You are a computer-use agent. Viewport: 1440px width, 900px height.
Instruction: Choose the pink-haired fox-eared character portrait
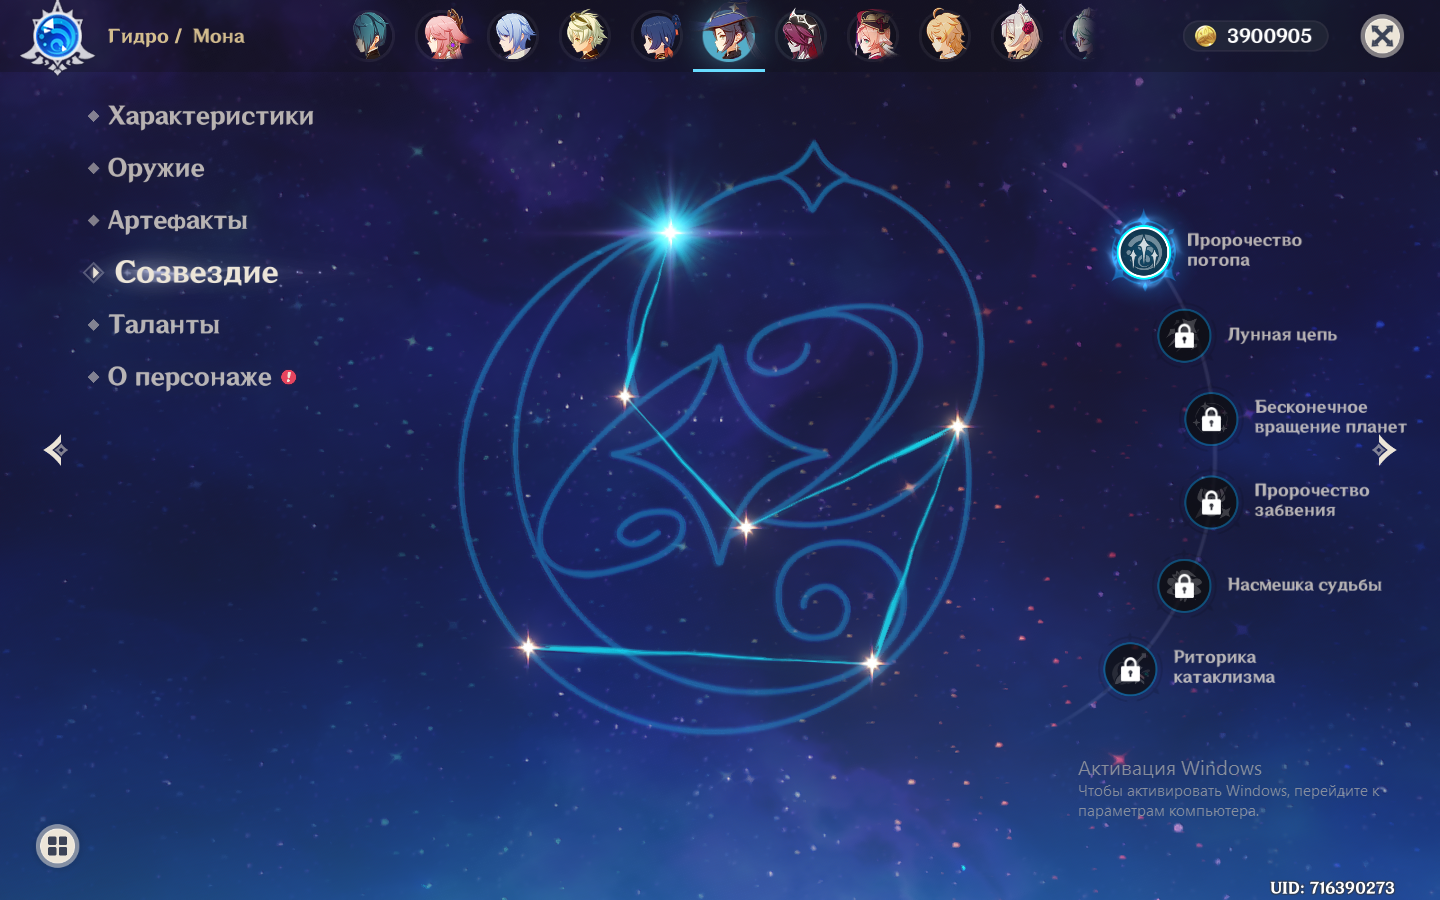click(x=443, y=35)
